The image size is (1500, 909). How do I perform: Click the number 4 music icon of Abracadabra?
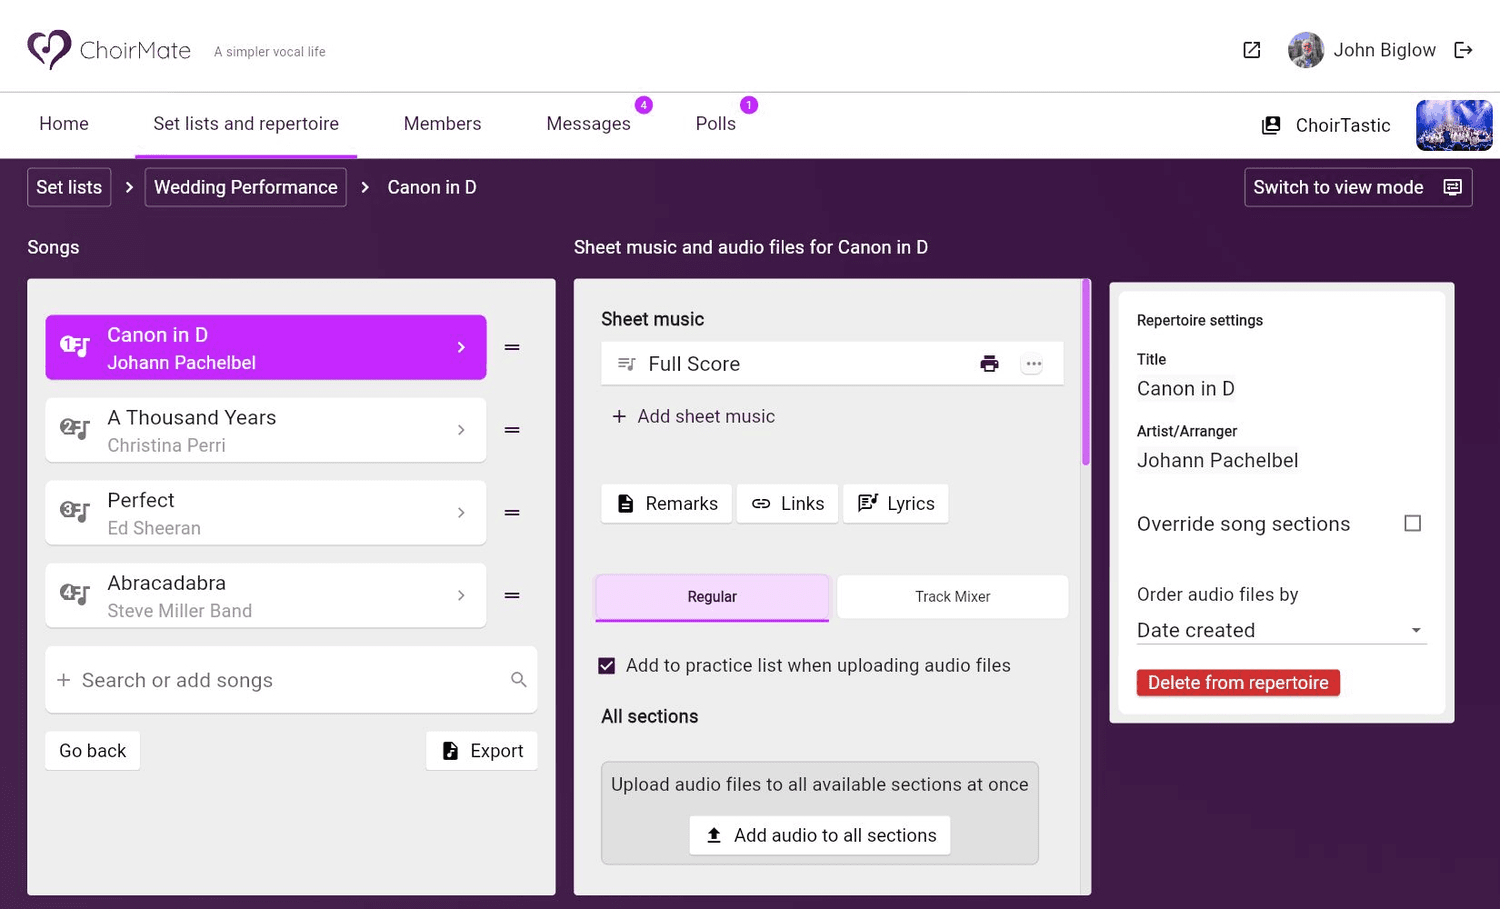[x=75, y=594]
